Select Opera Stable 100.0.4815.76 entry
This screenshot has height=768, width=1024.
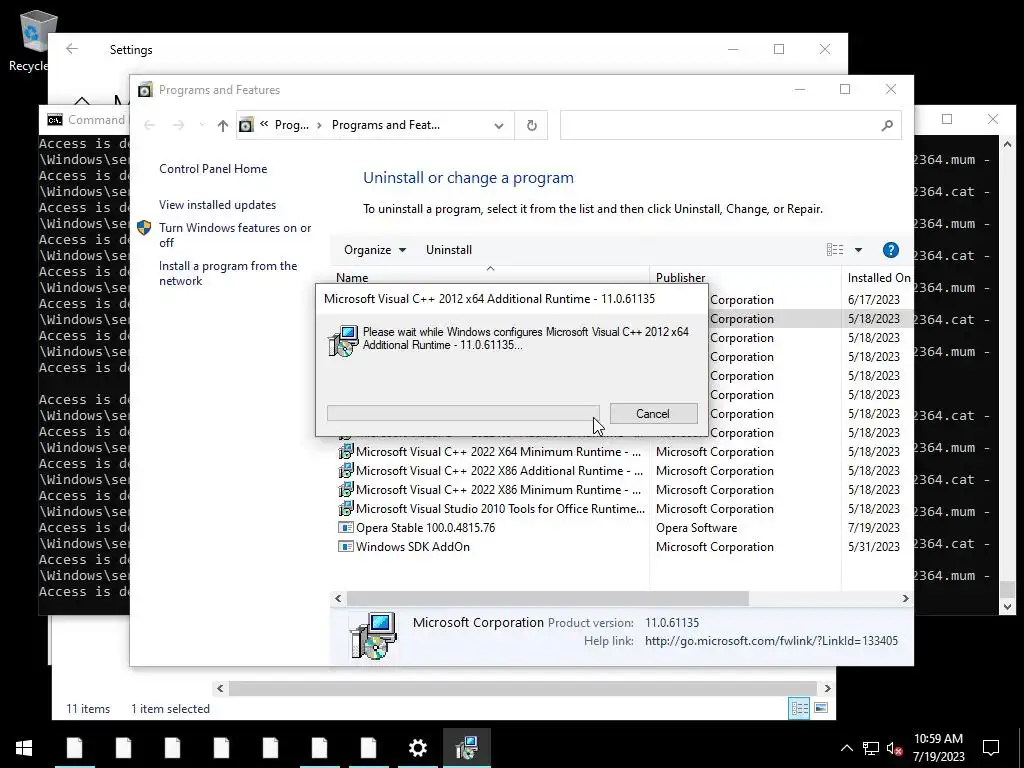(425, 527)
